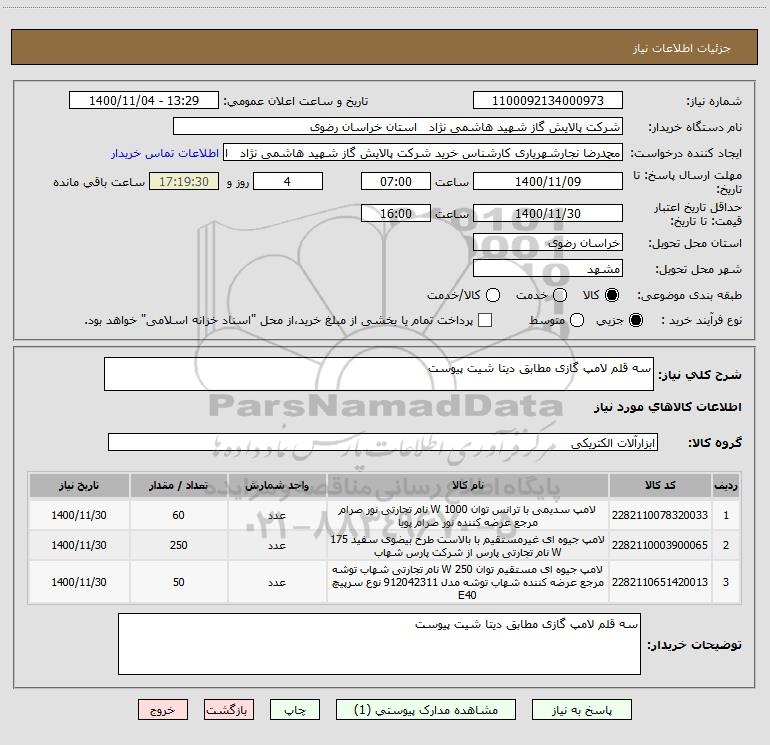The width and height of the screenshot is (770, 745).
Task: Open مشاهده مدارک پیوستی (1) button
Action: (x=426, y=710)
